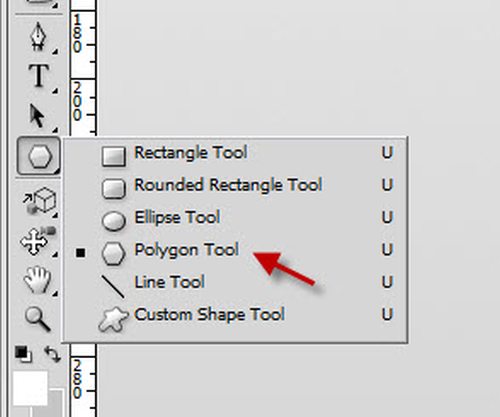Choose Line Tool from flyout
Screen dimensions: 500x417
pos(235,282)
